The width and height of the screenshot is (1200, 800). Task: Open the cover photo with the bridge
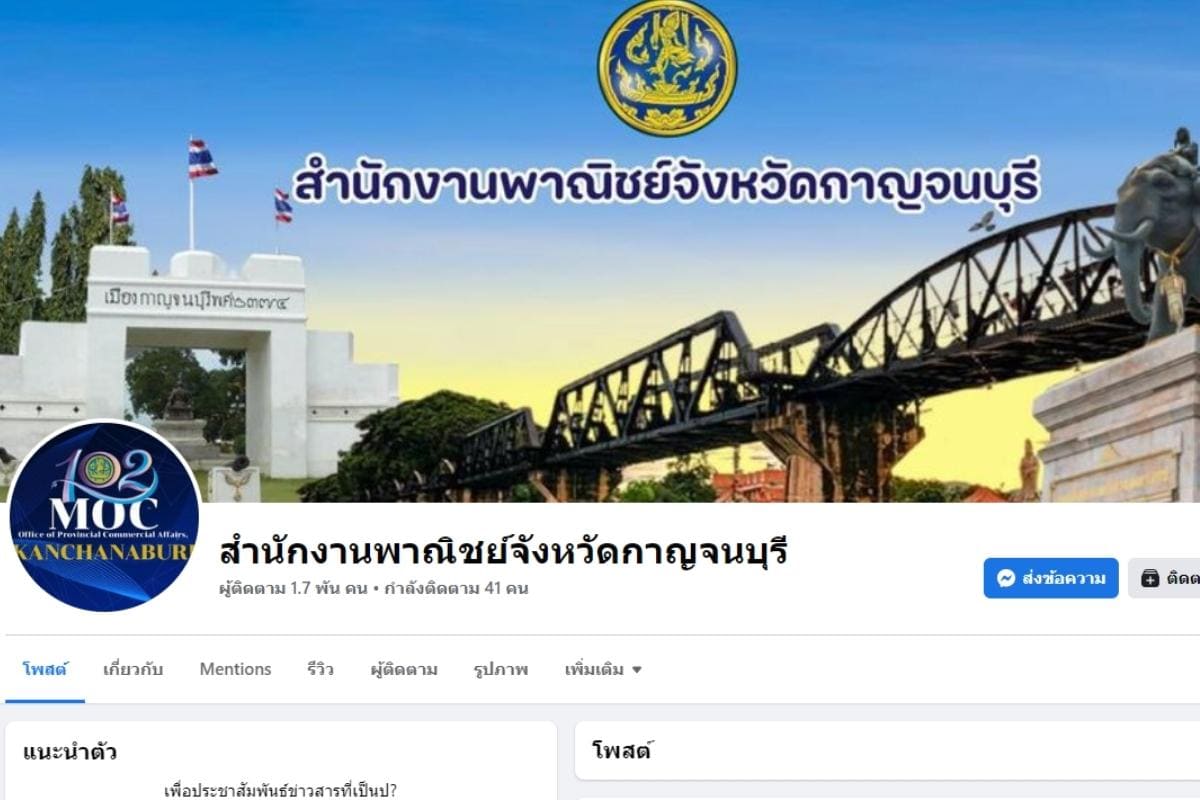(600, 250)
